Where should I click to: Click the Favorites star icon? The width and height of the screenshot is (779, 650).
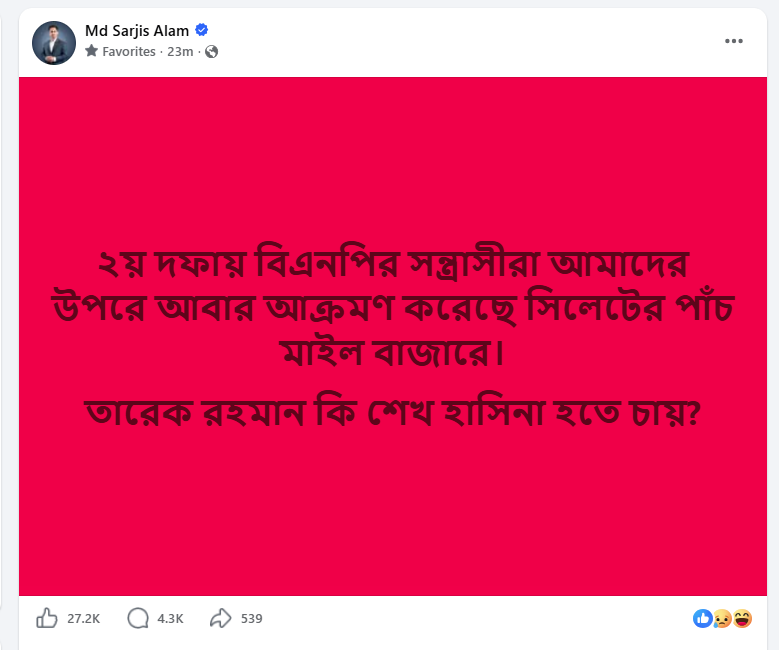(91, 51)
